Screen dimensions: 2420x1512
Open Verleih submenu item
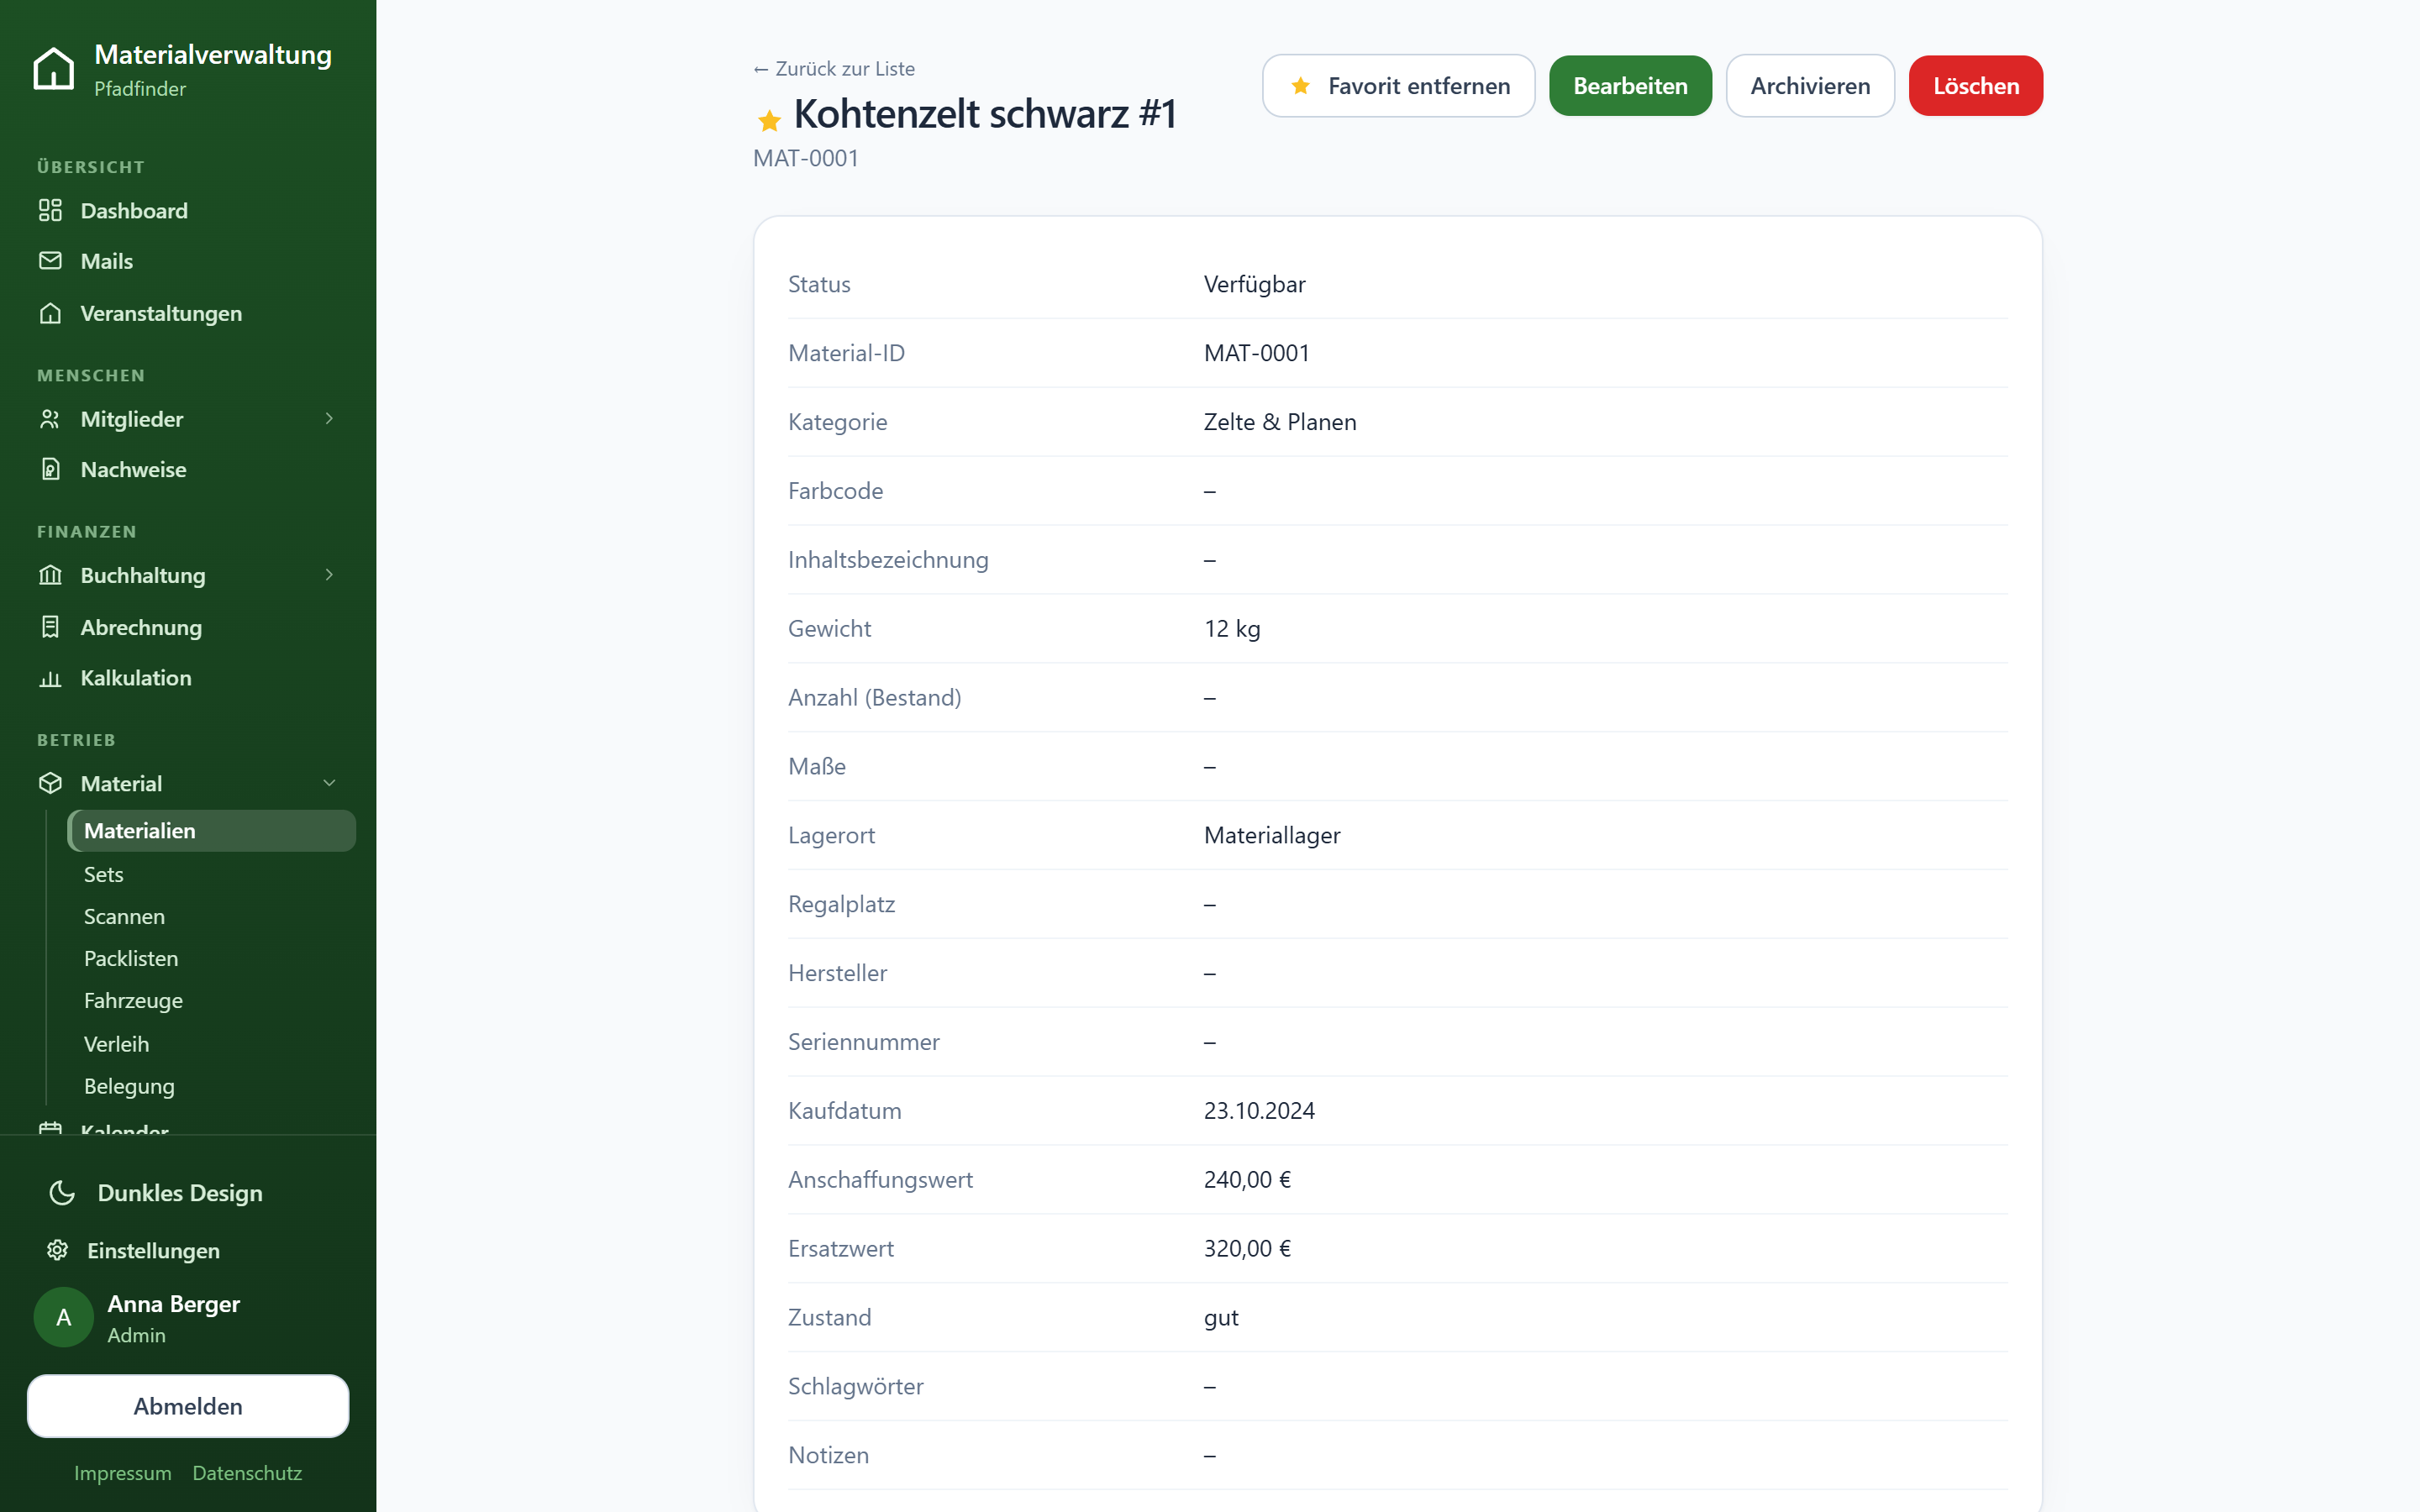211,1043
